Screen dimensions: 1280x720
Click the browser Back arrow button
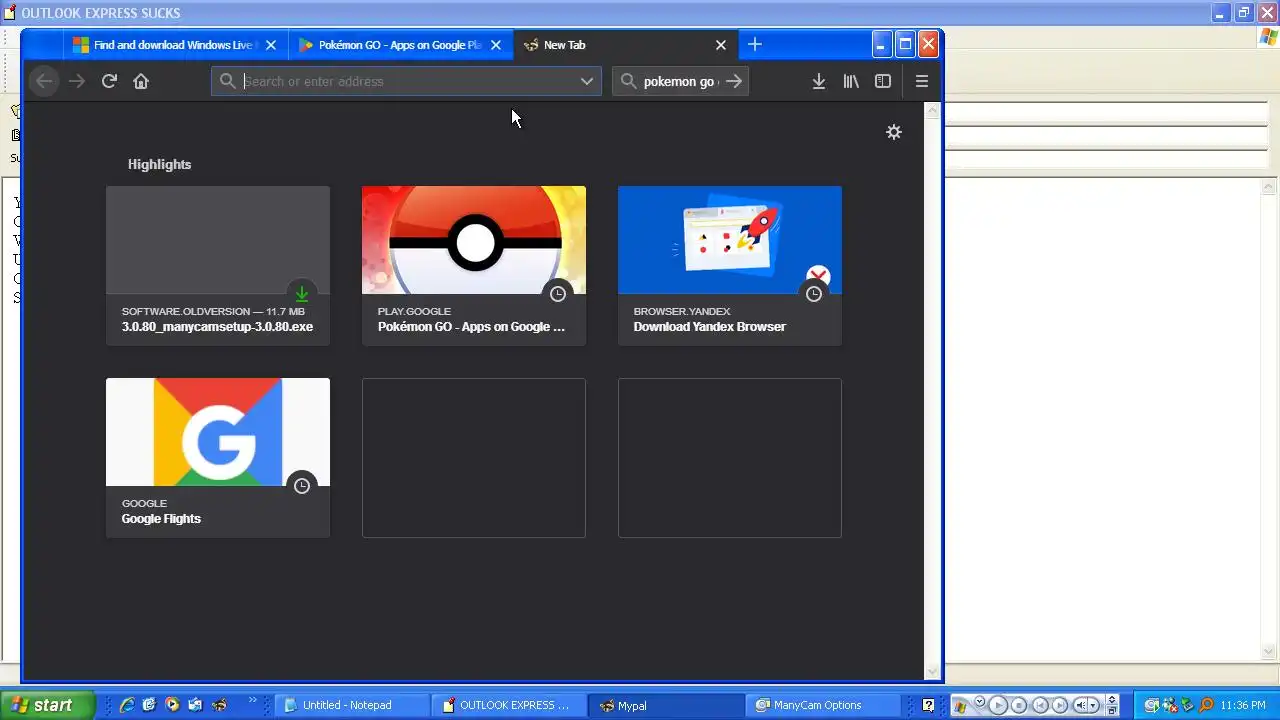pos(43,81)
